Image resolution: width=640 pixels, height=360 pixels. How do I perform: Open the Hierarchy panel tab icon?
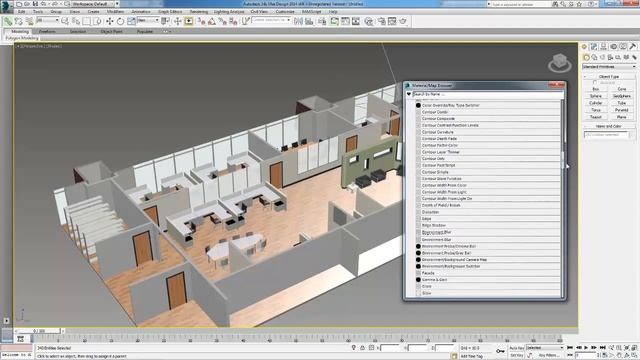604,47
